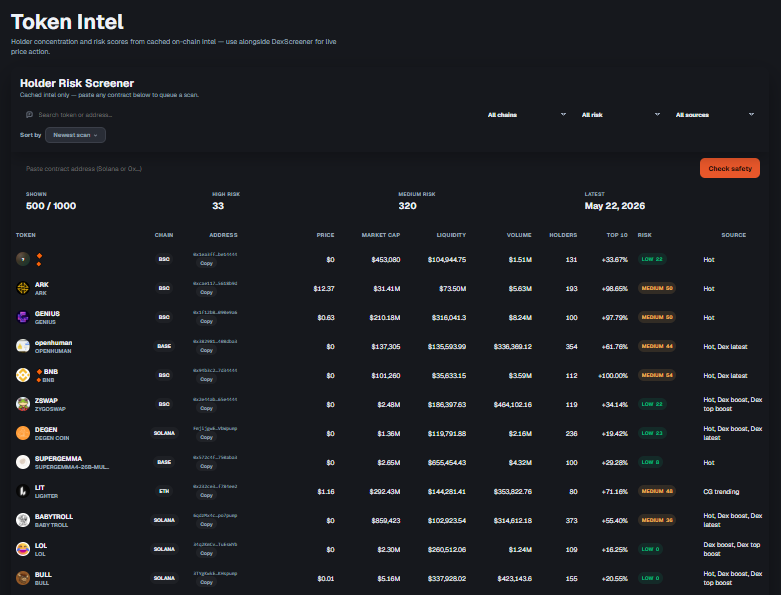Copy the GENIUS contract address
The width and height of the screenshot is (781, 595).
point(207,321)
